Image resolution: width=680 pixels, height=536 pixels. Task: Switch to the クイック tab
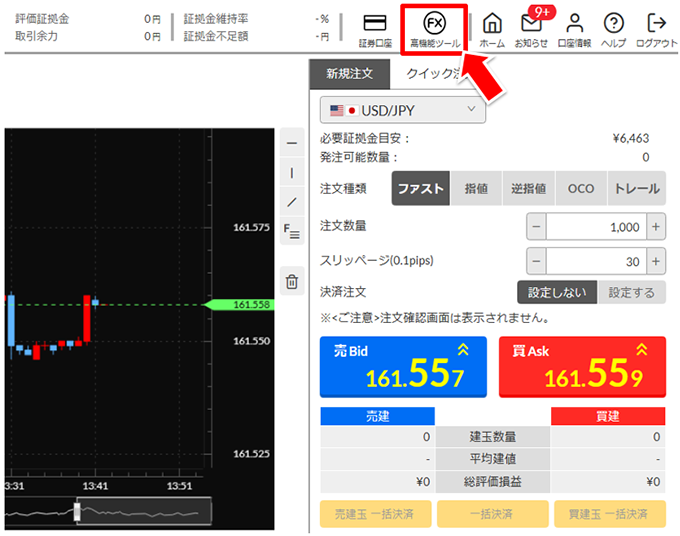pos(432,74)
